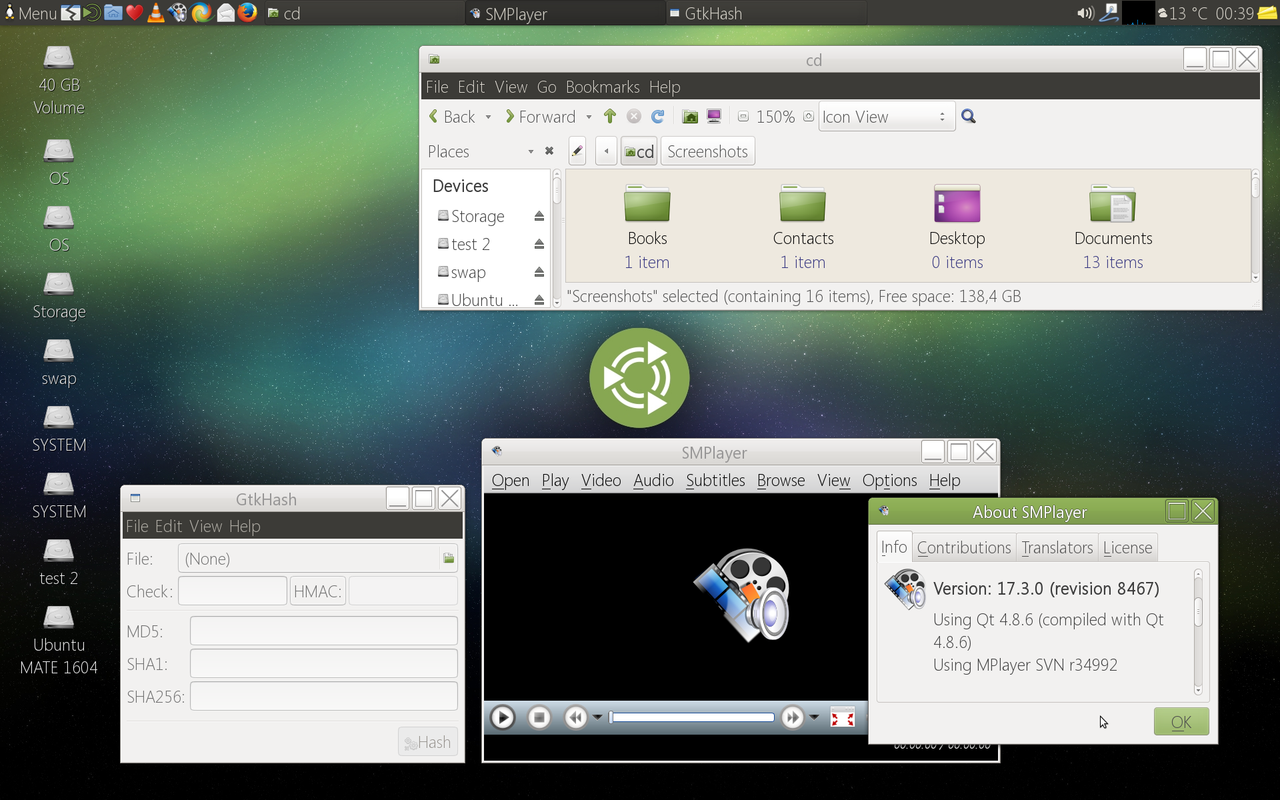Click the Computer toolbar icon
1280x800 pixels.
714,116
